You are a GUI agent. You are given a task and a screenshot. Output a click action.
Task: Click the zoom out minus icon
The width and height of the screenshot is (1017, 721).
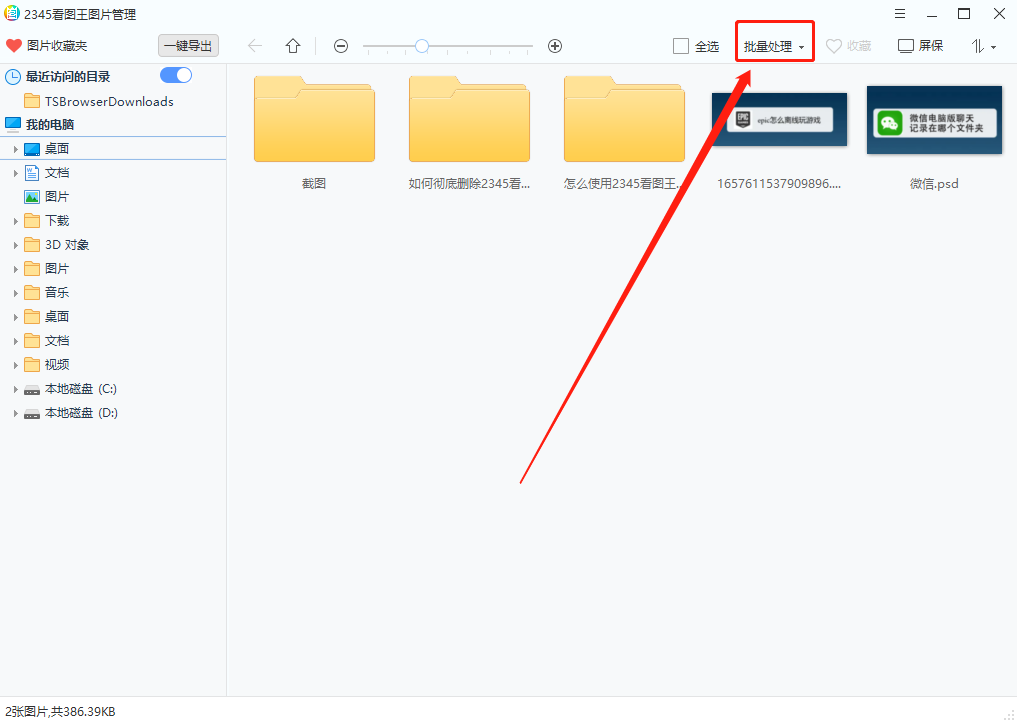341,46
